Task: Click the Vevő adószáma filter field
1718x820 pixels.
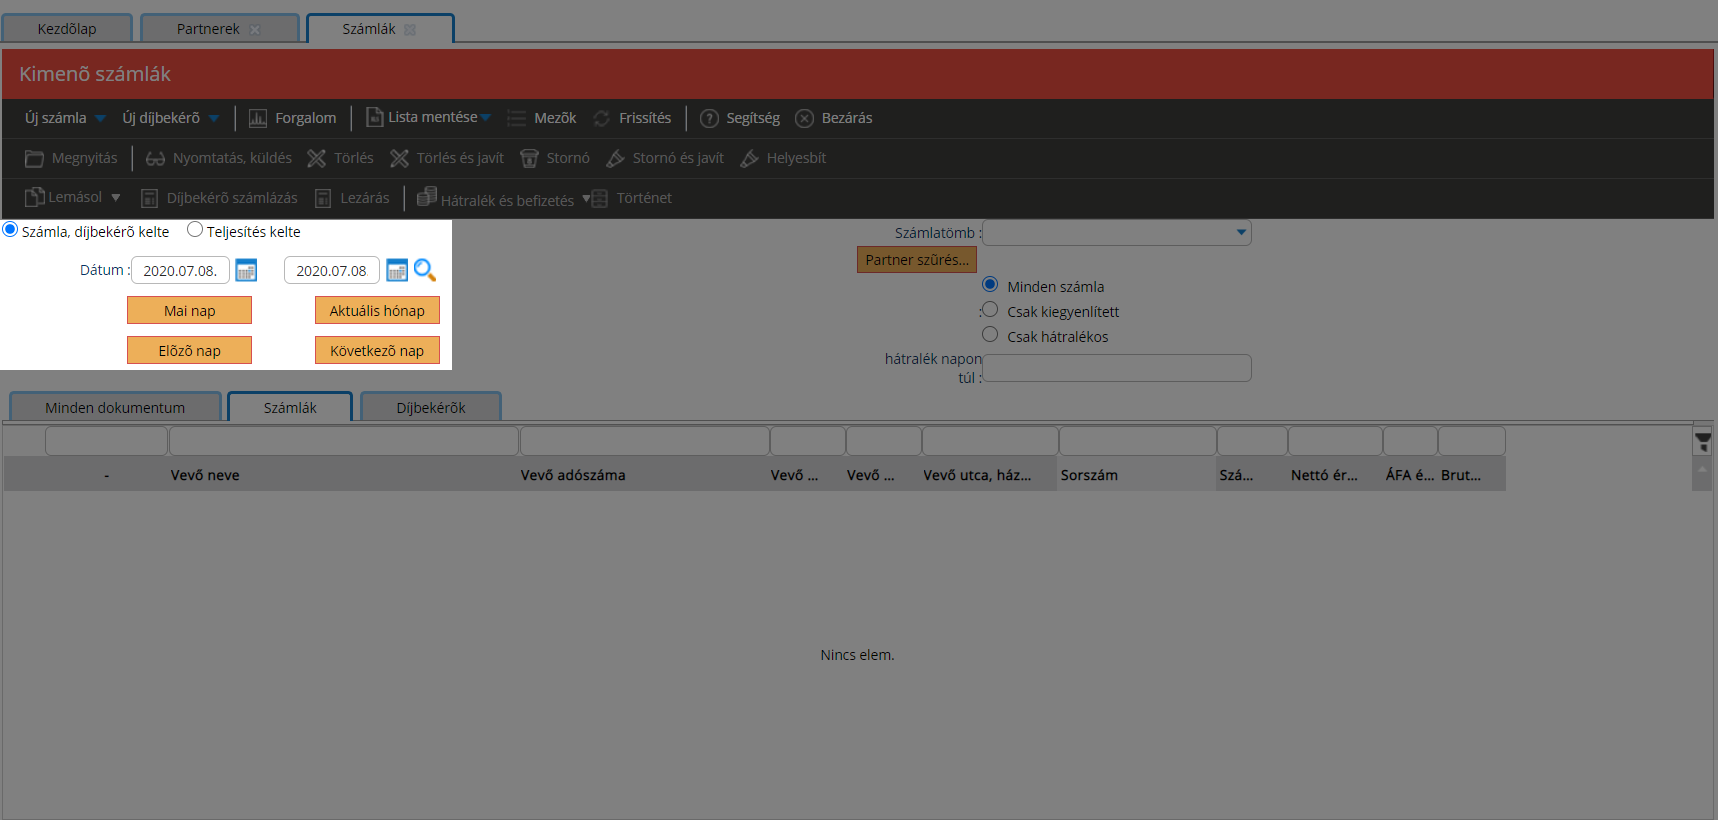Action: [x=645, y=441]
